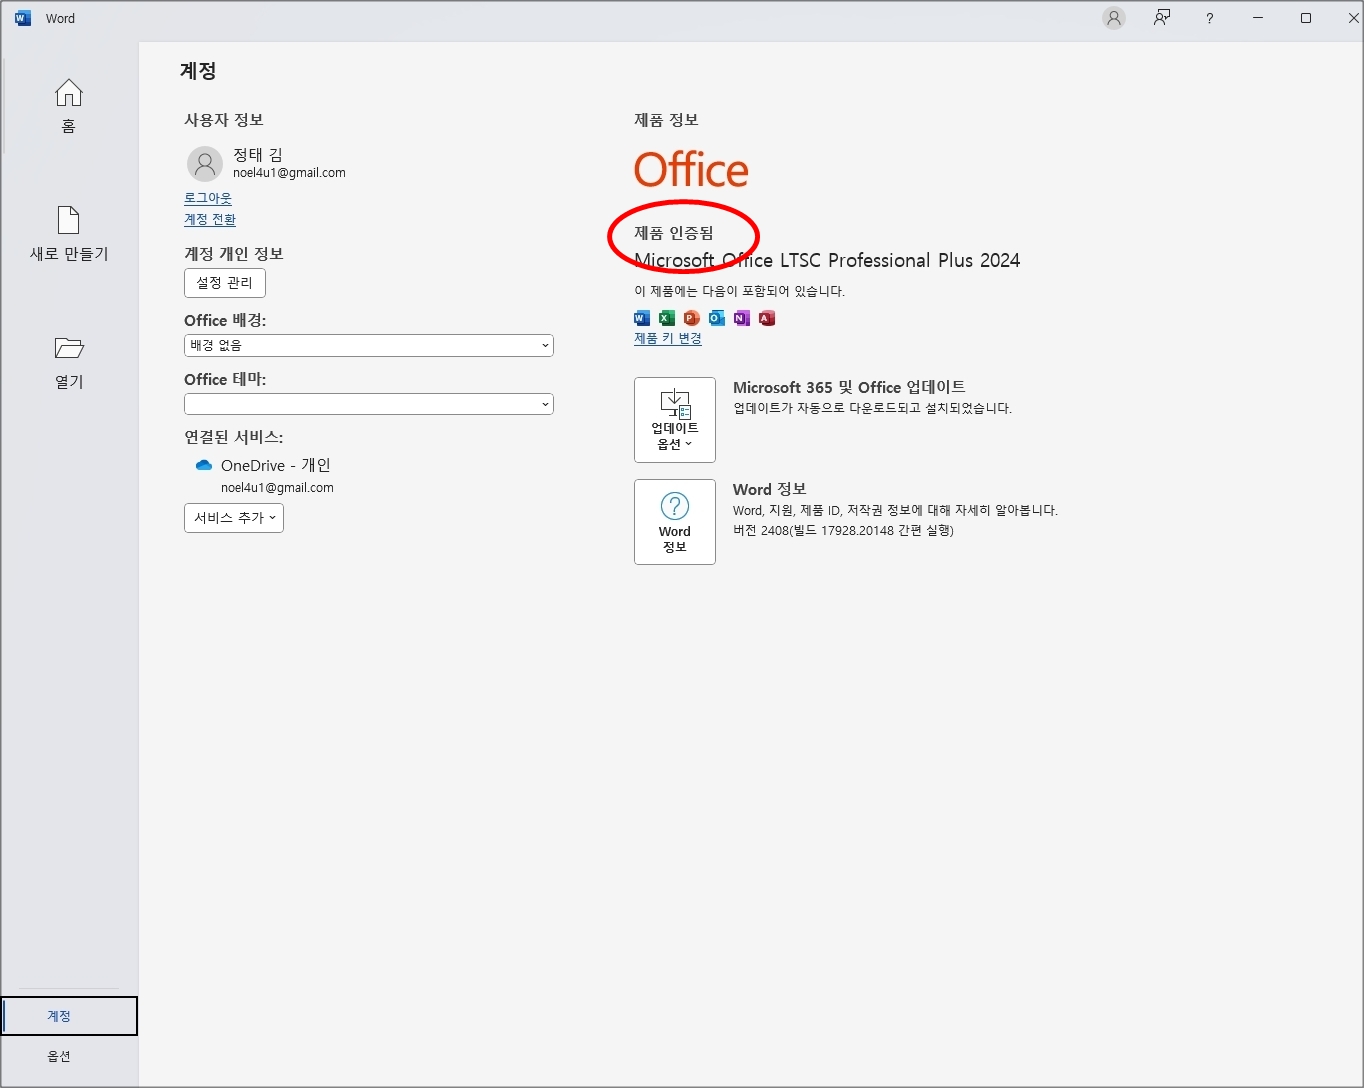Open the 서비스 추가 dropdown button
This screenshot has width=1364, height=1088.
[x=234, y=518]
